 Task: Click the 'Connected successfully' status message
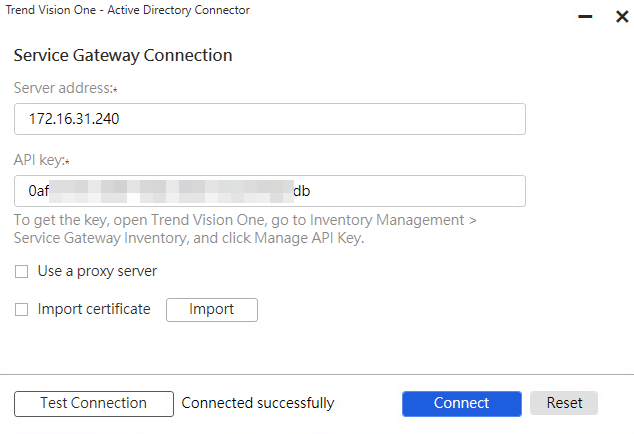point(258,403)
